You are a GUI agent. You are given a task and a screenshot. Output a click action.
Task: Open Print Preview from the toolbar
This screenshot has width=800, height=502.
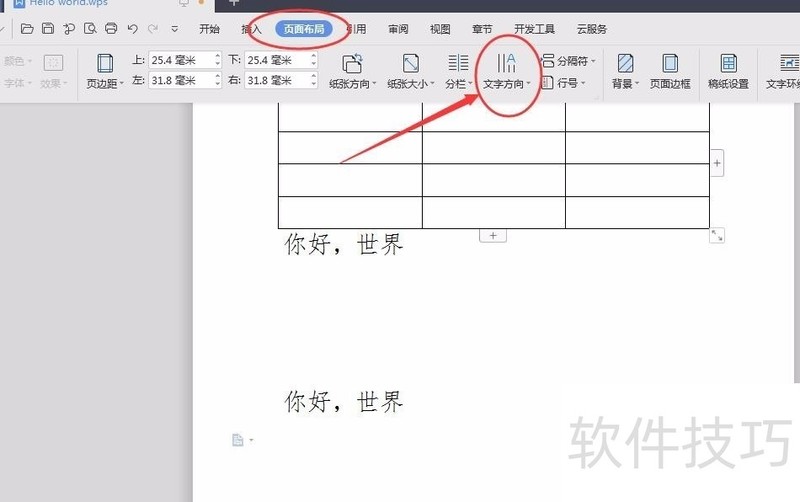[x=90, y=29]
